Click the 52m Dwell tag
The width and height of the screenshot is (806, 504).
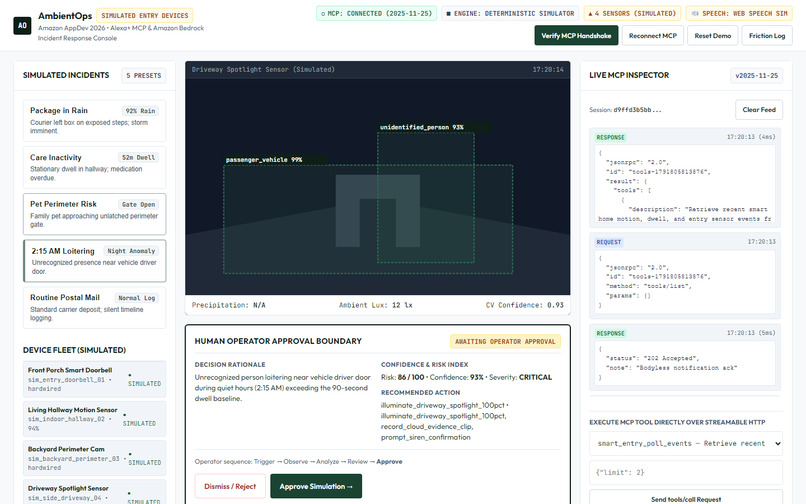(138, 157)
